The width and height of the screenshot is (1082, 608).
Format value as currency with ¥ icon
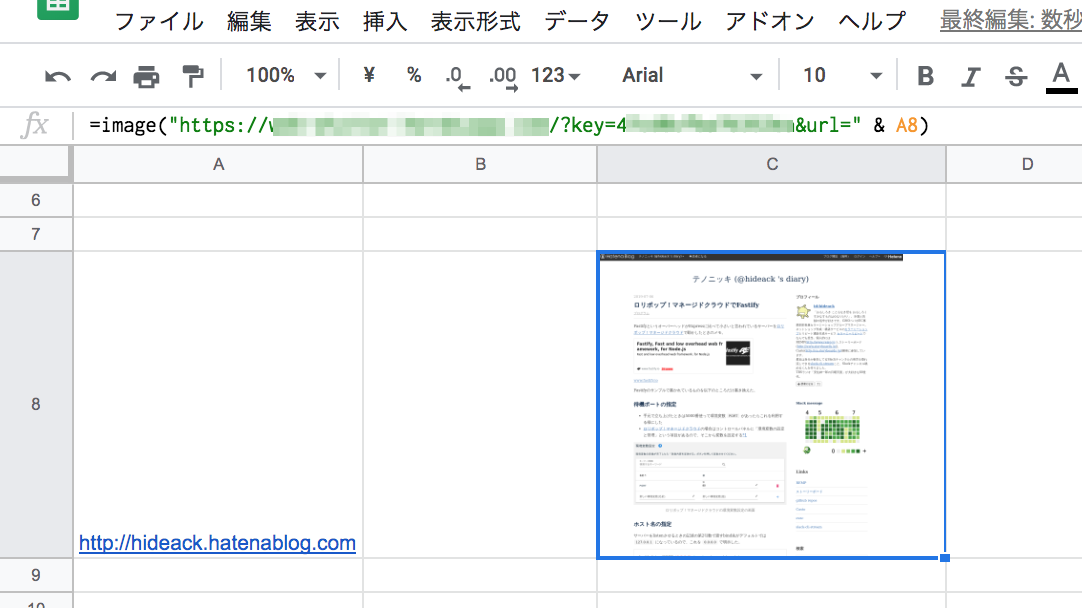pos(367,75)
